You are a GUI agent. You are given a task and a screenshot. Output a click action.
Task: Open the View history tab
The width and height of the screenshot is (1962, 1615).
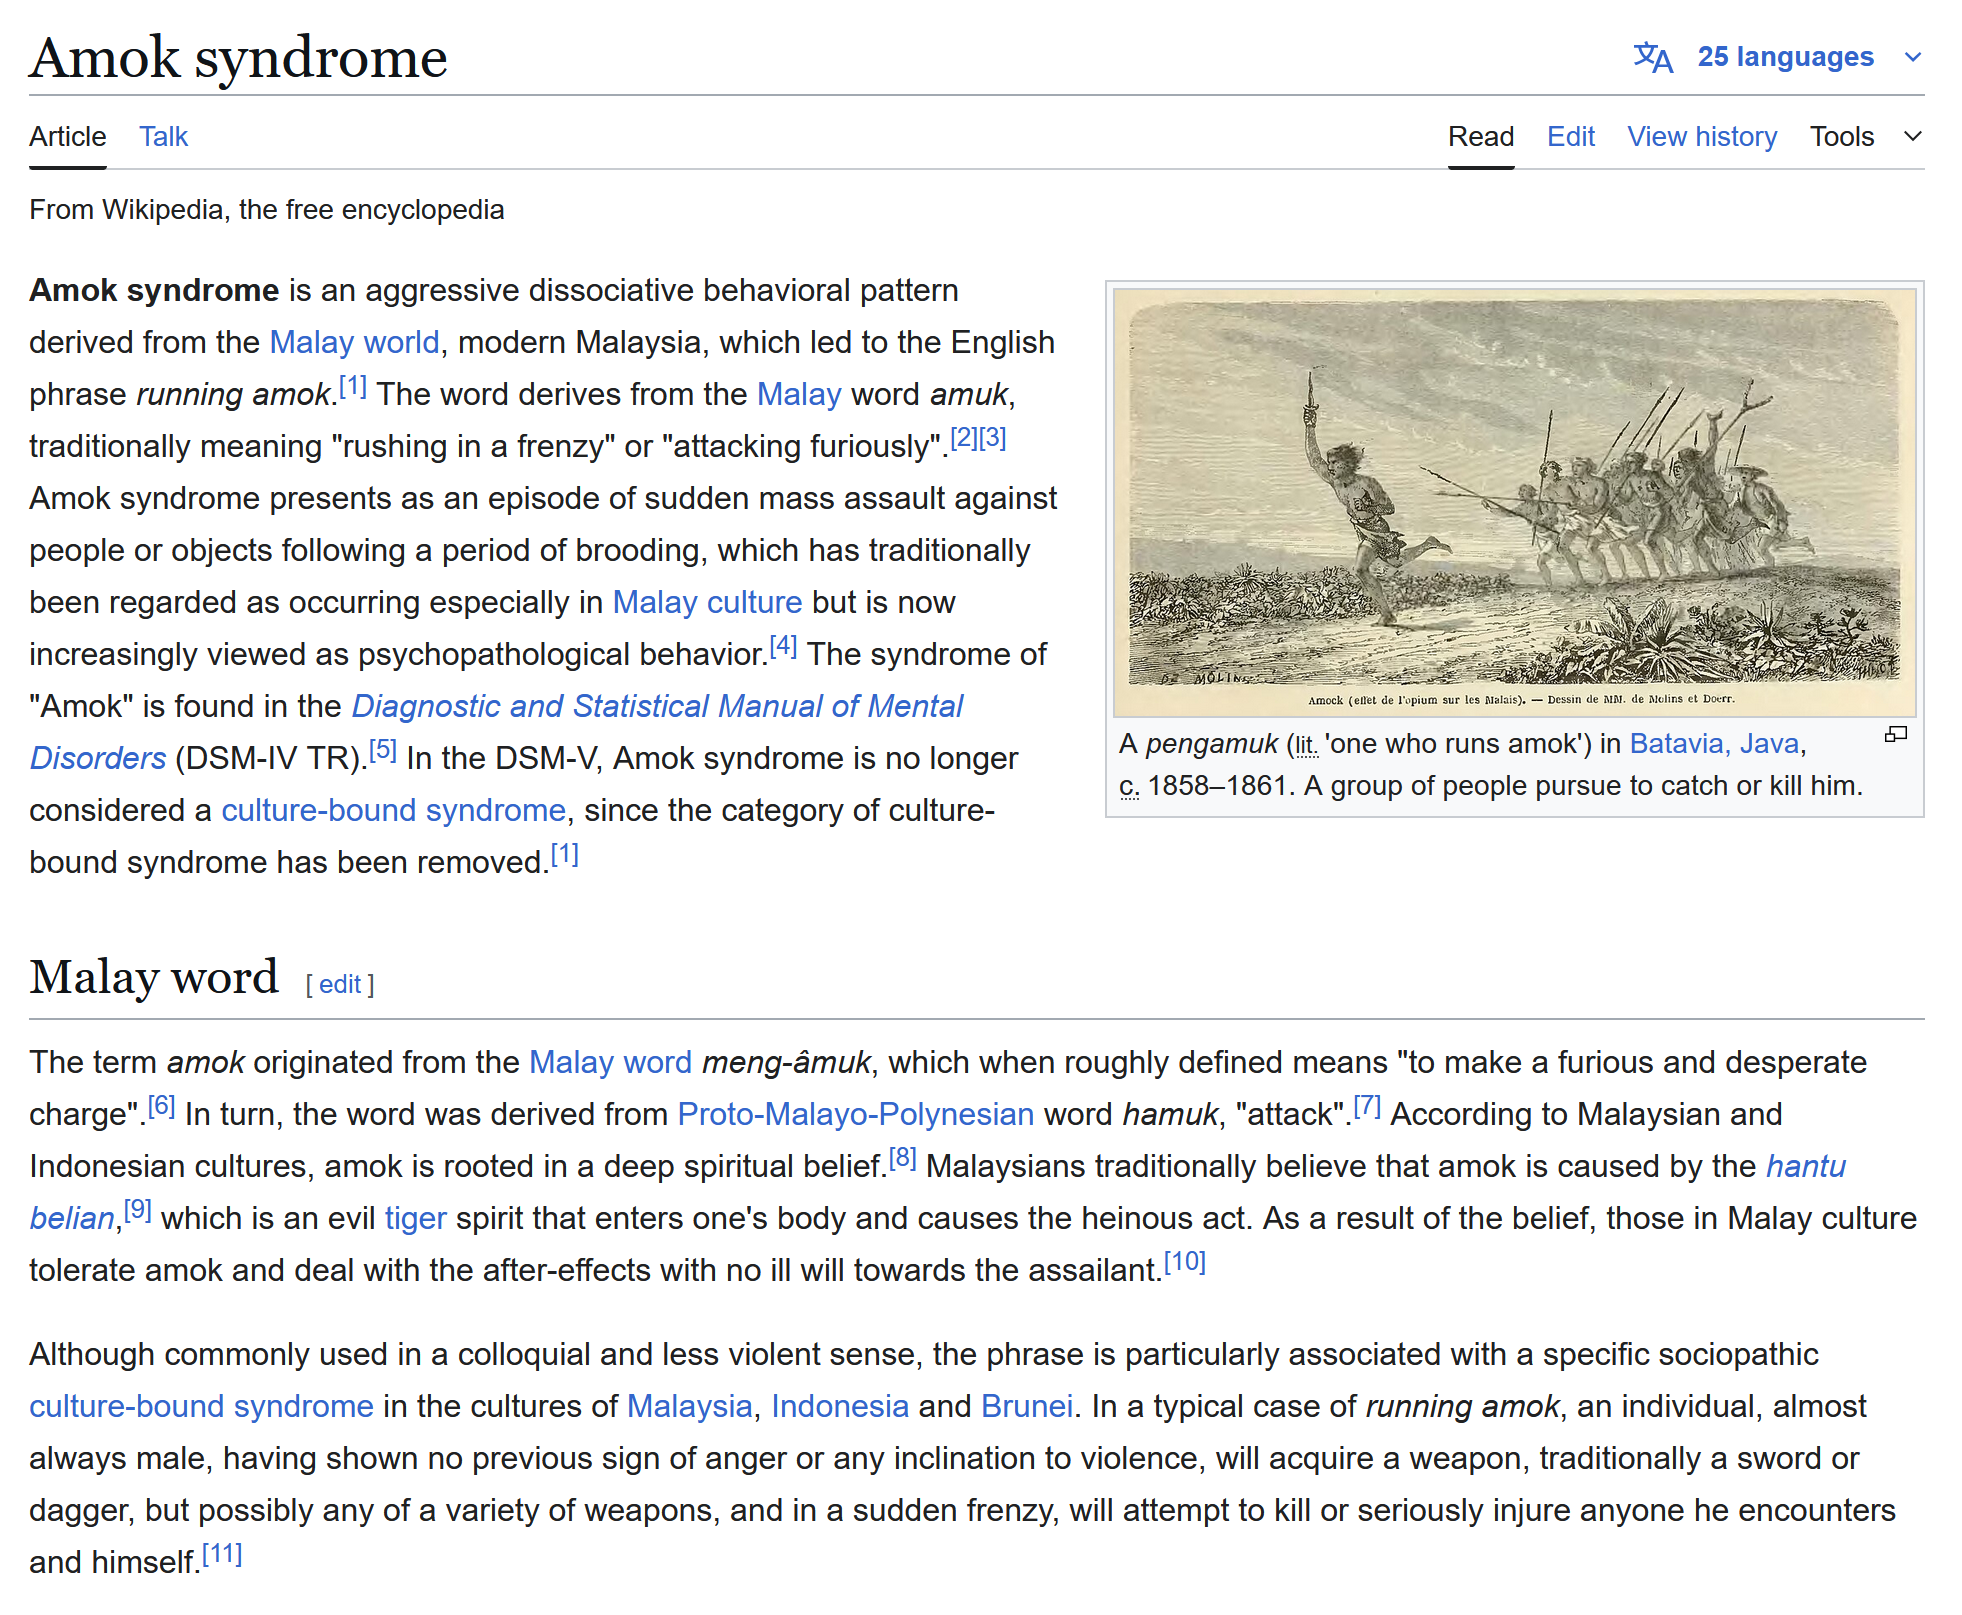click(x=1701, y=137)
